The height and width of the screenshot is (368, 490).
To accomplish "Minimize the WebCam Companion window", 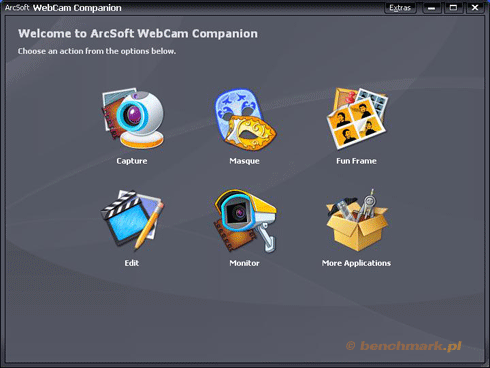I will (x=432, y=8).
